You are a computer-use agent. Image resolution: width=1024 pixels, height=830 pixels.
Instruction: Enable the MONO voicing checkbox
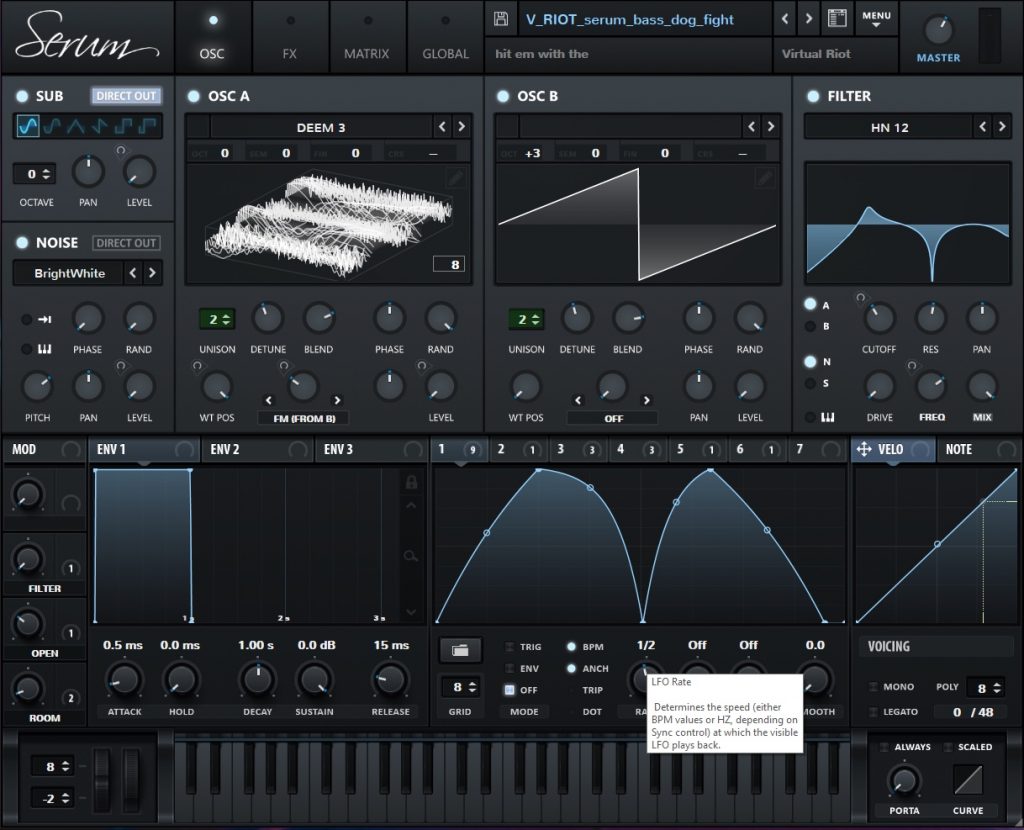point(875,687)
